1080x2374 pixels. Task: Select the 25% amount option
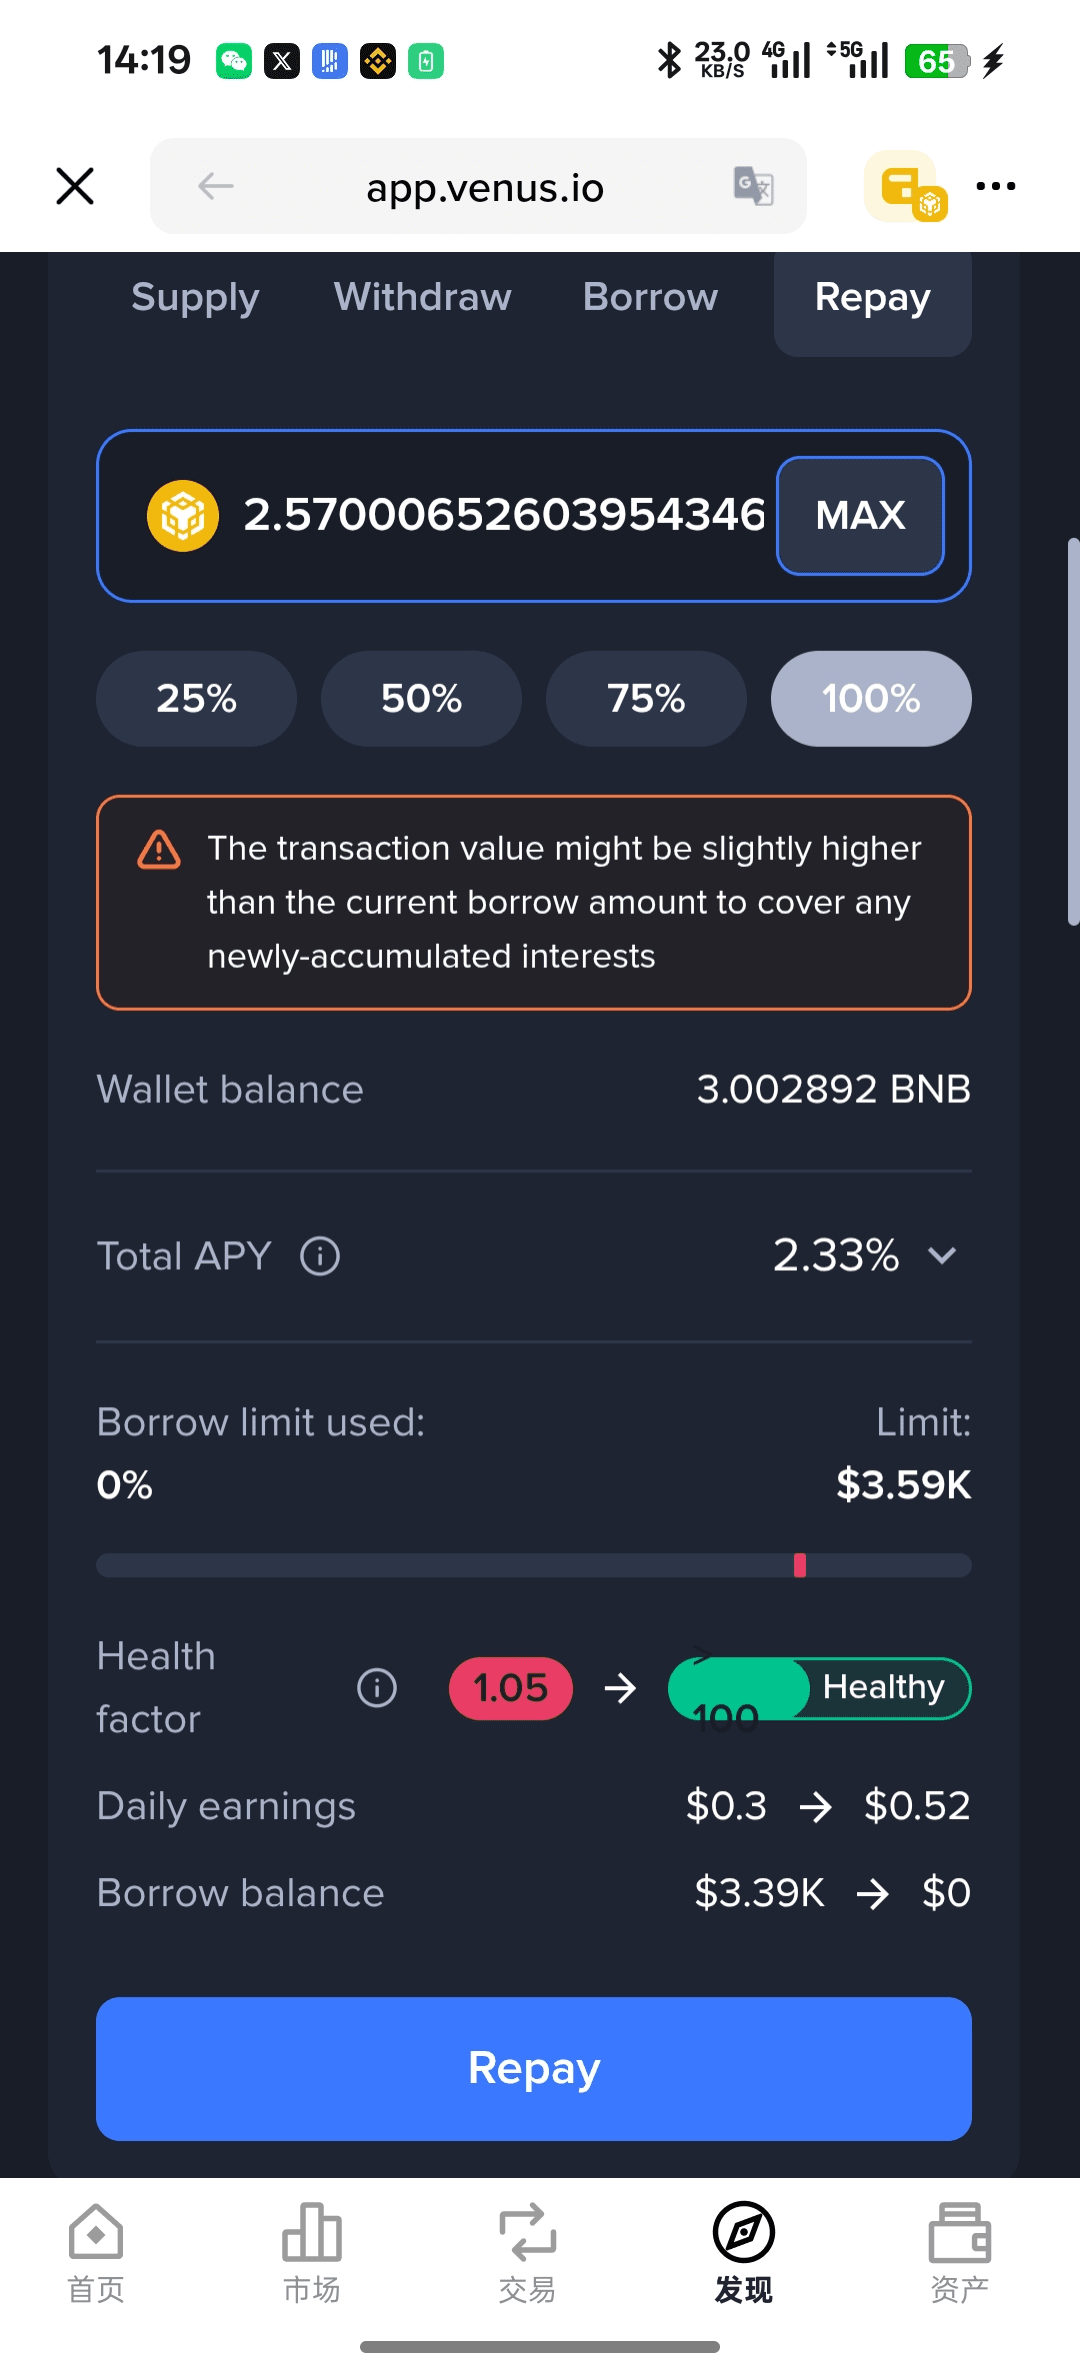[196, 698]
